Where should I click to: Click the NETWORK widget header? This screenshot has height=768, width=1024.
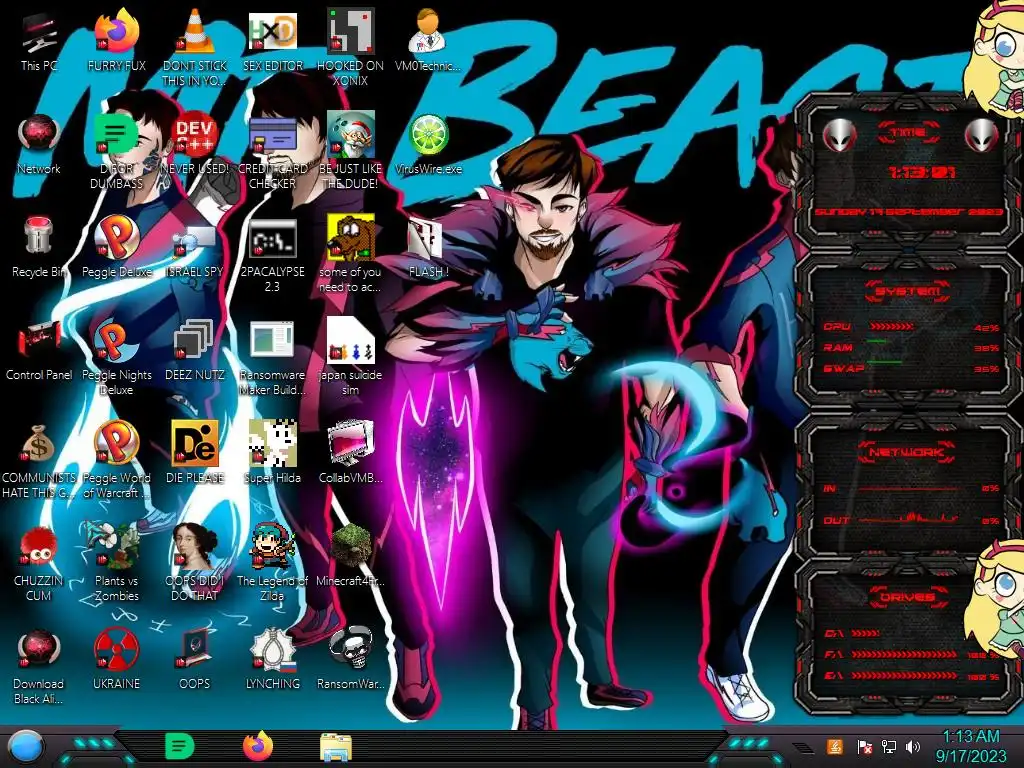point(907,451)
